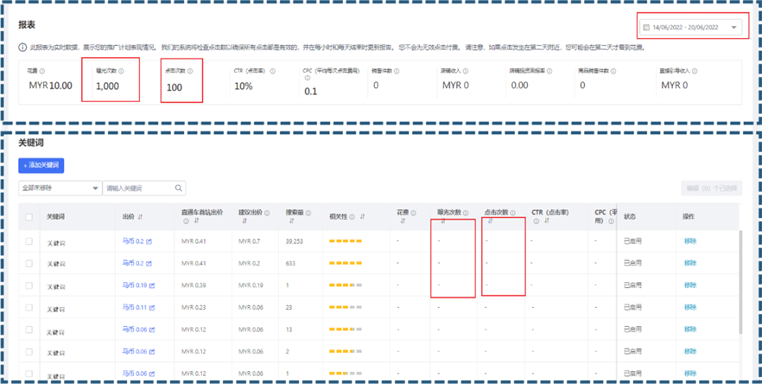This screenshot has width=762, height=384.
Task: Check the keyword row checkbox with bid 0.19
Action: click(29, 285)
